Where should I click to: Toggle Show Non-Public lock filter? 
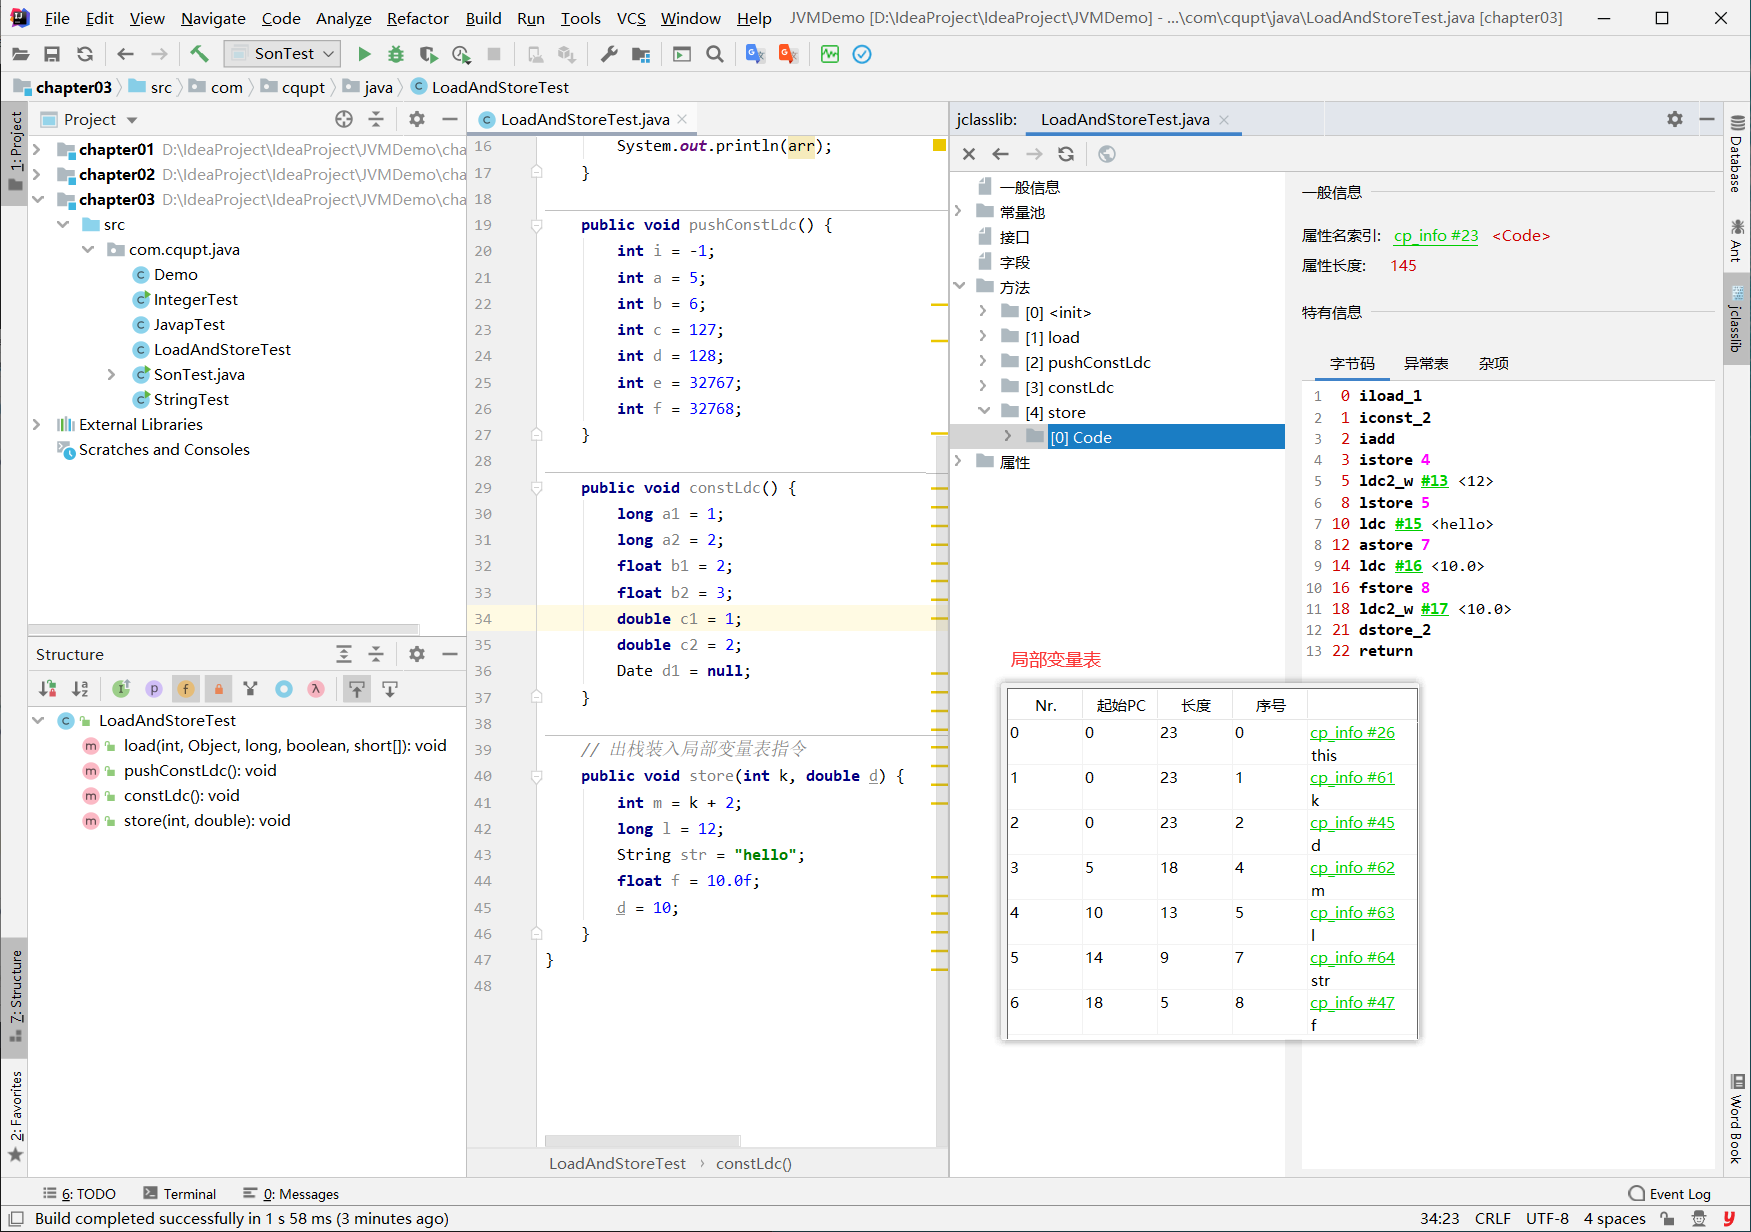click(x=218, y=688)
